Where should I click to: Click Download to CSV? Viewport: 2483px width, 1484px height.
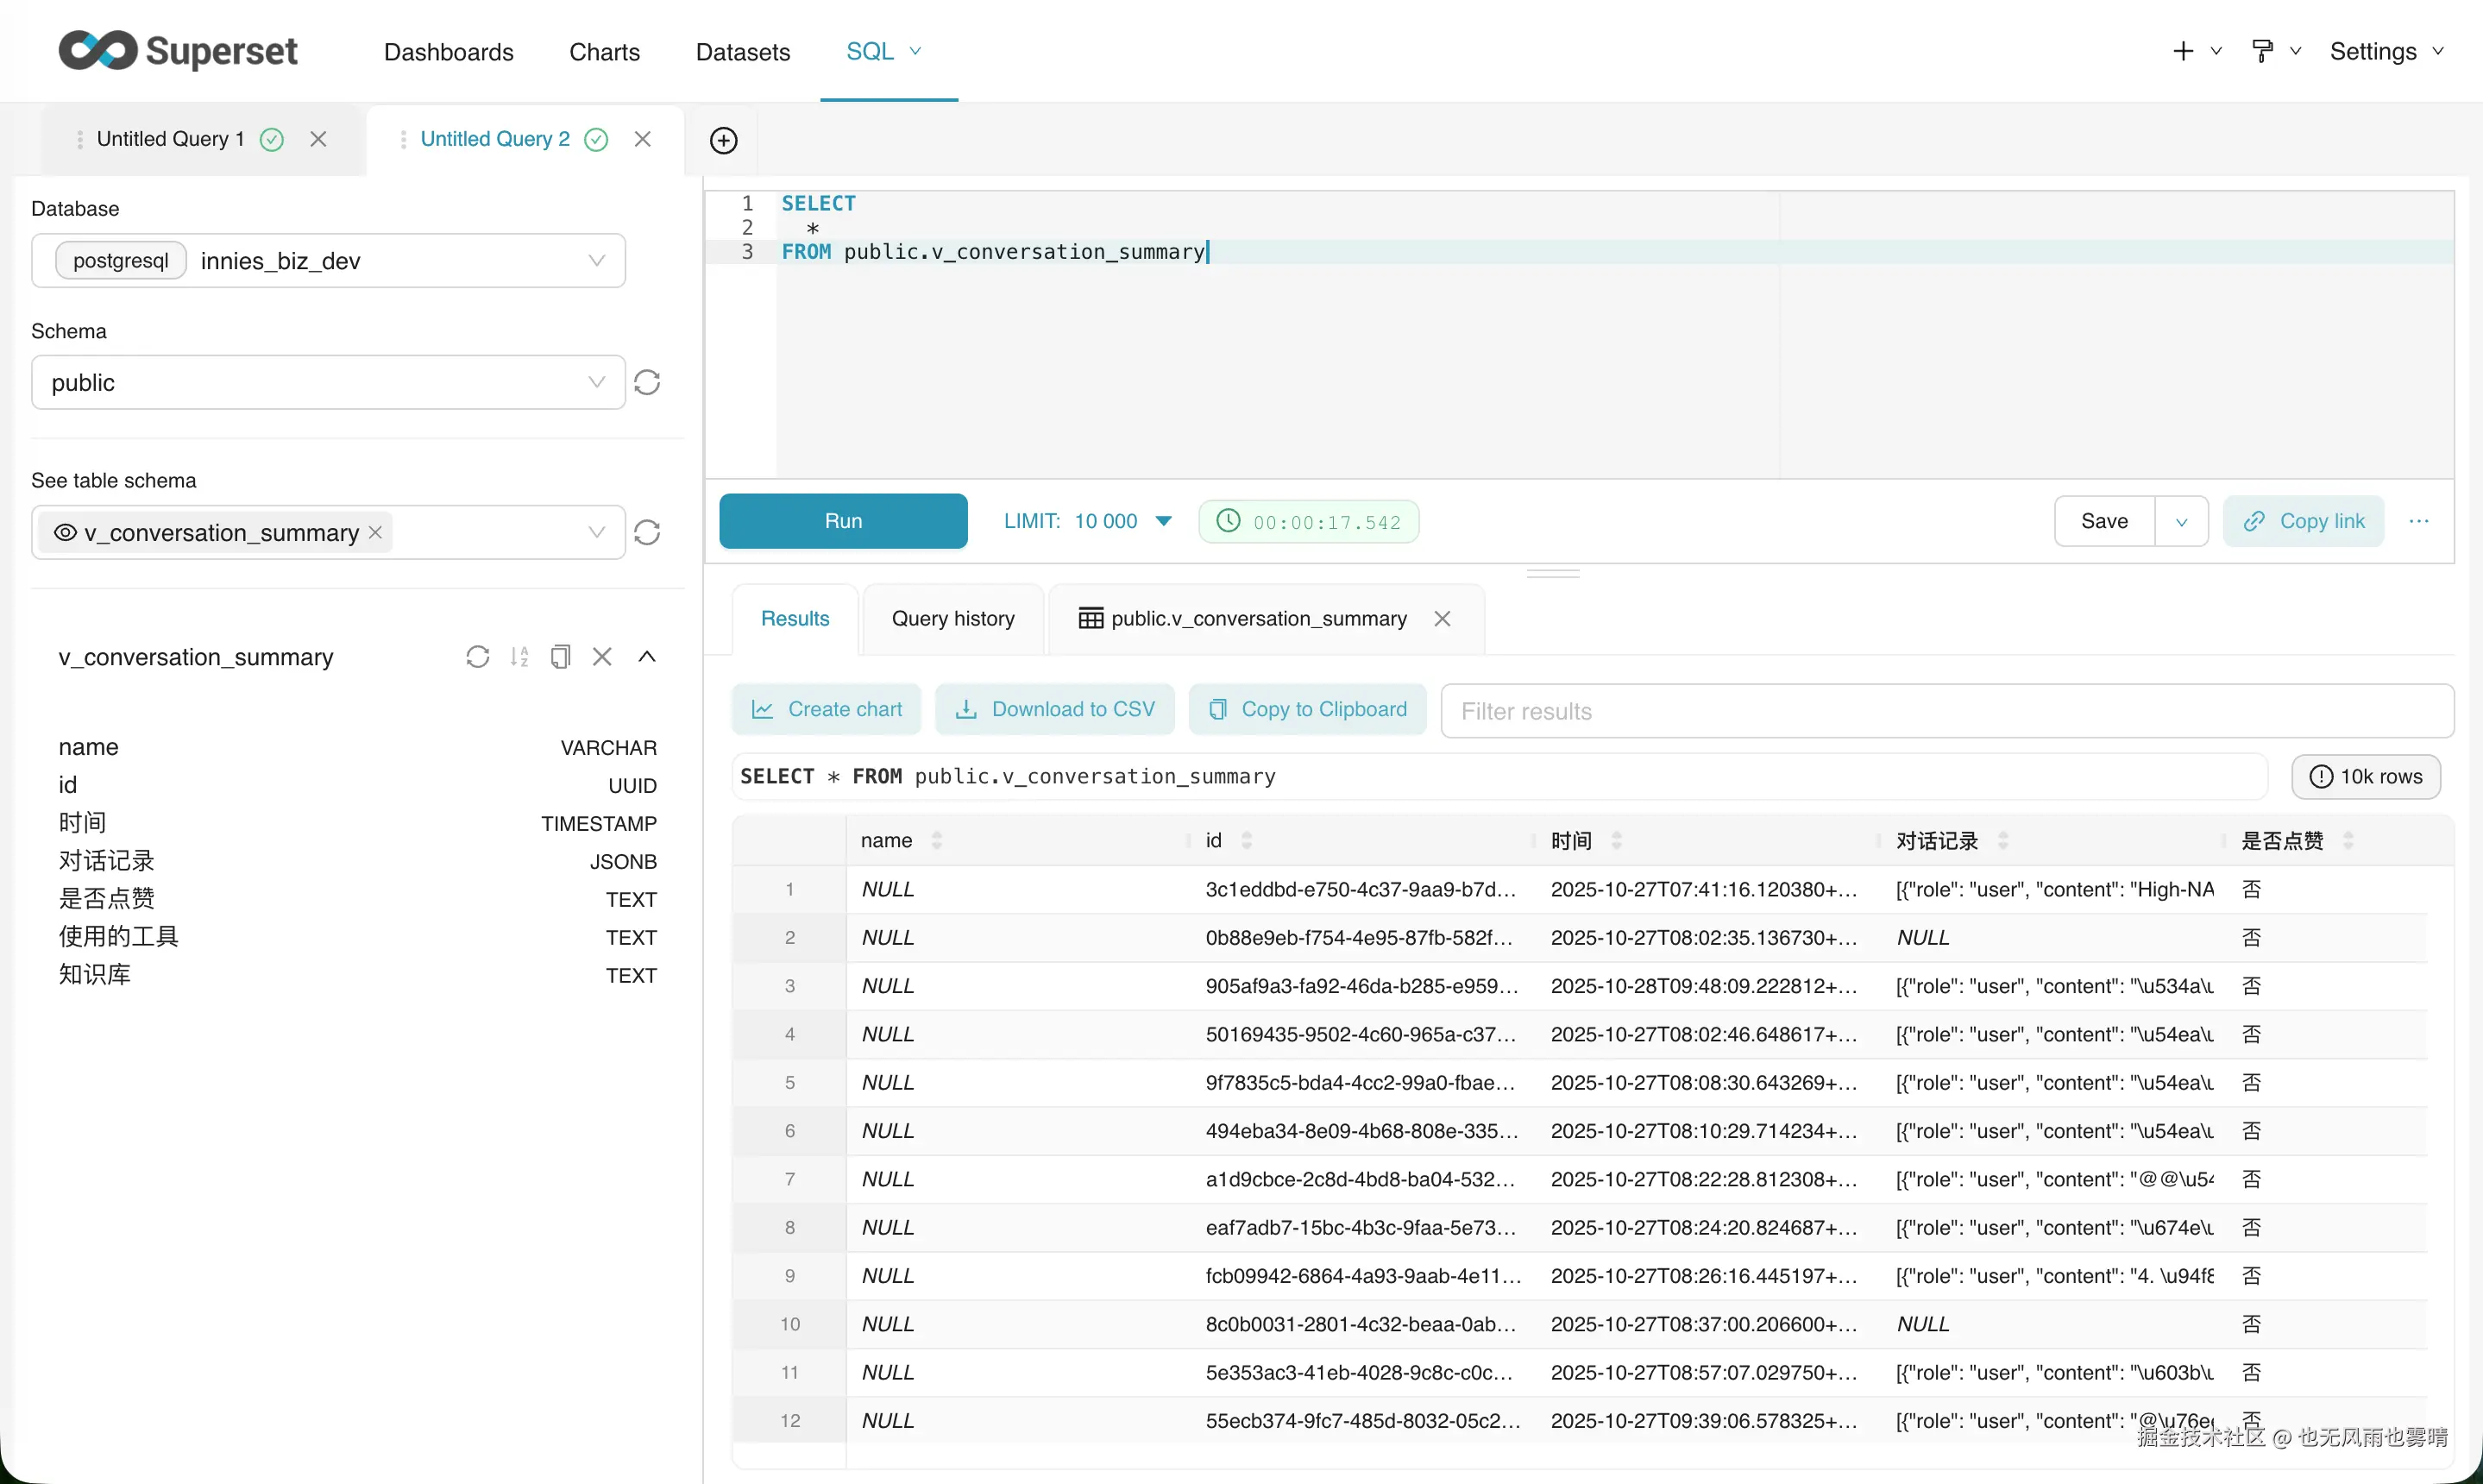click(x=1055, y=709)
